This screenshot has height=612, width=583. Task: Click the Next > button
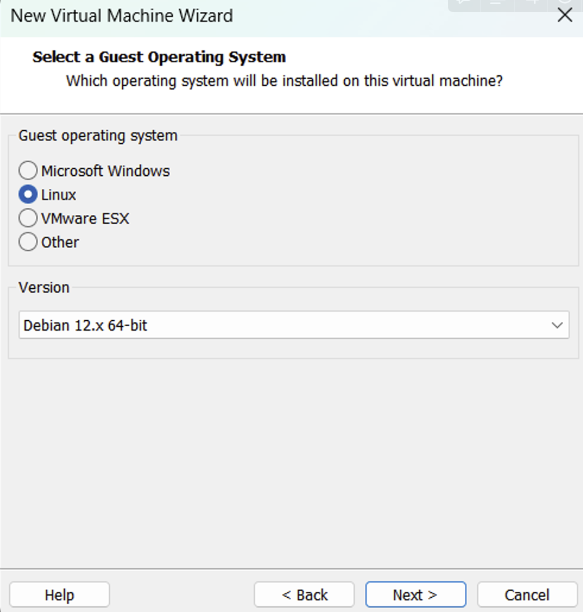[x=416, y=595]
